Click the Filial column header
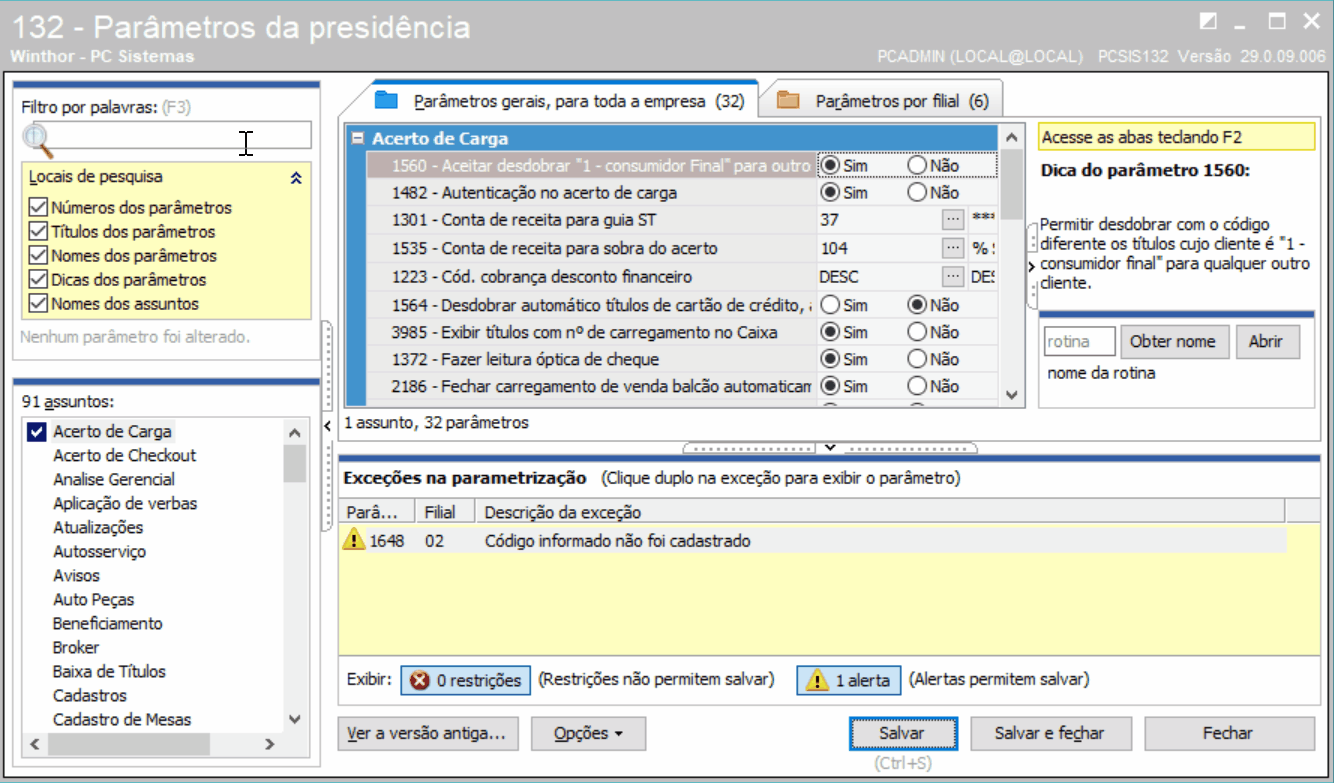Viewport: 1334px width, 783px height. point(445,512)
